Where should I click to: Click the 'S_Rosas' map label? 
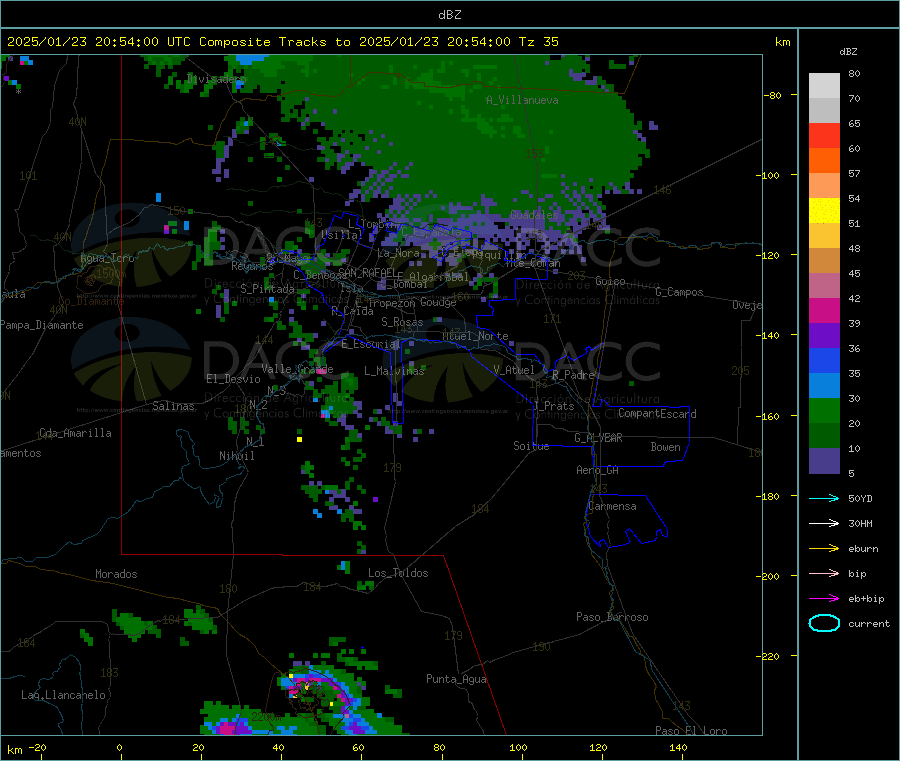pyautogui.click(x=402, y=323)
